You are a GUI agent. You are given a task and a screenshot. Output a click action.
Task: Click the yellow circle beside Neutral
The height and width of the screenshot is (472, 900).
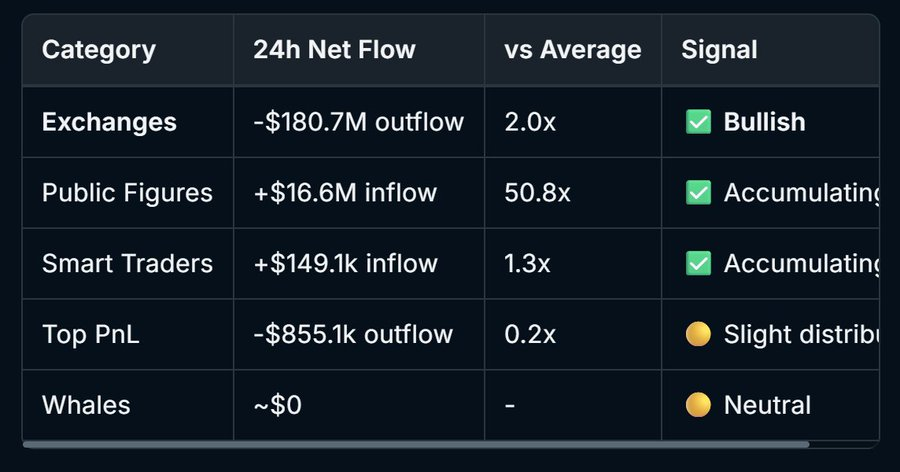click(x=698, y=405)
